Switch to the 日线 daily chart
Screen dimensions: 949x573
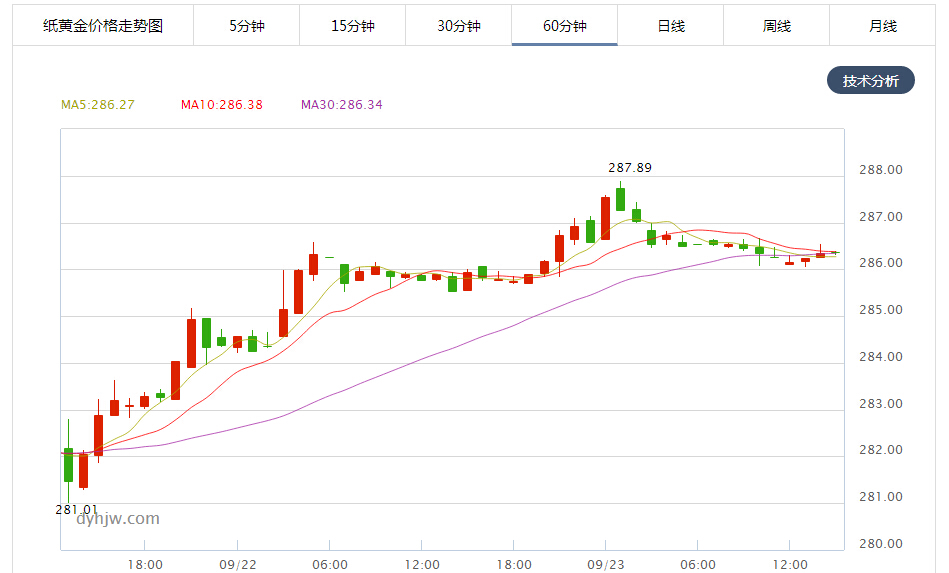[671, 26]
